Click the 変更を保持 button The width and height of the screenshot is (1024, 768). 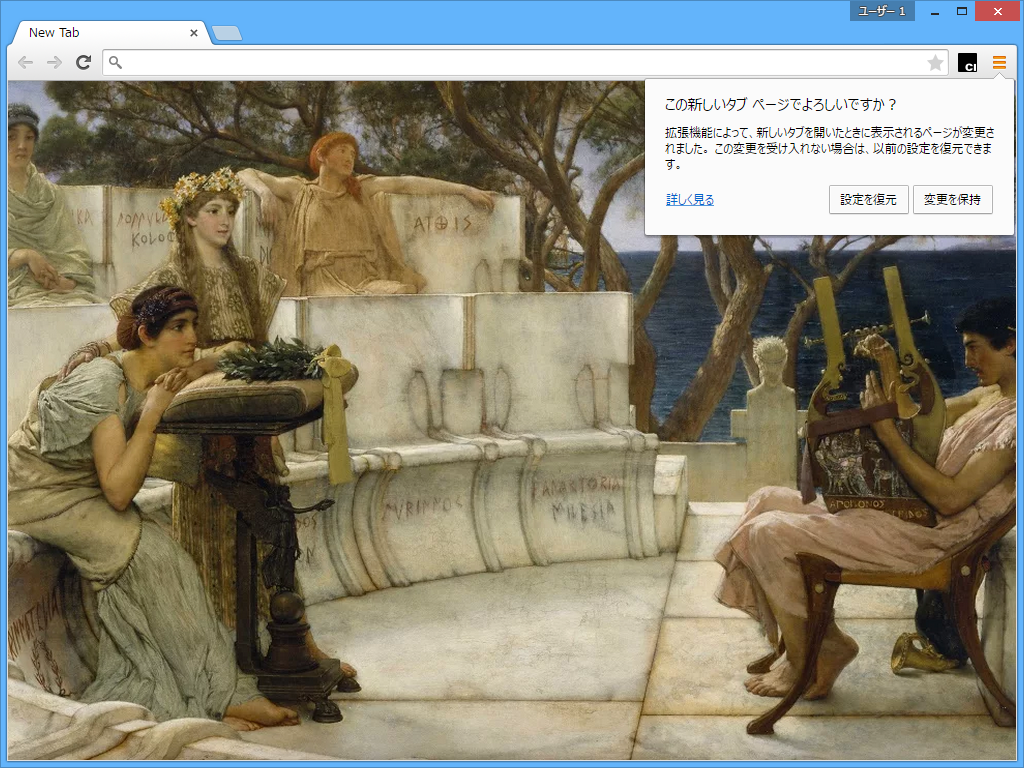tap(951, 199)
